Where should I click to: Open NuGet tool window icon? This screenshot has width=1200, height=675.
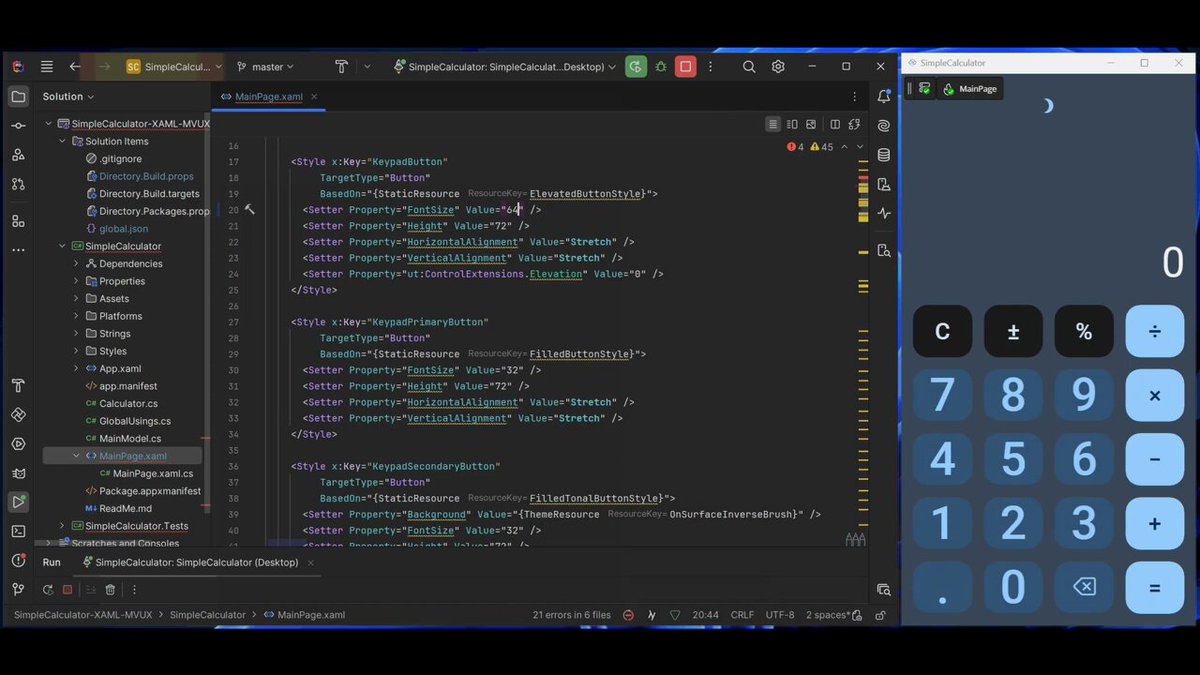[x=18, y=415]
